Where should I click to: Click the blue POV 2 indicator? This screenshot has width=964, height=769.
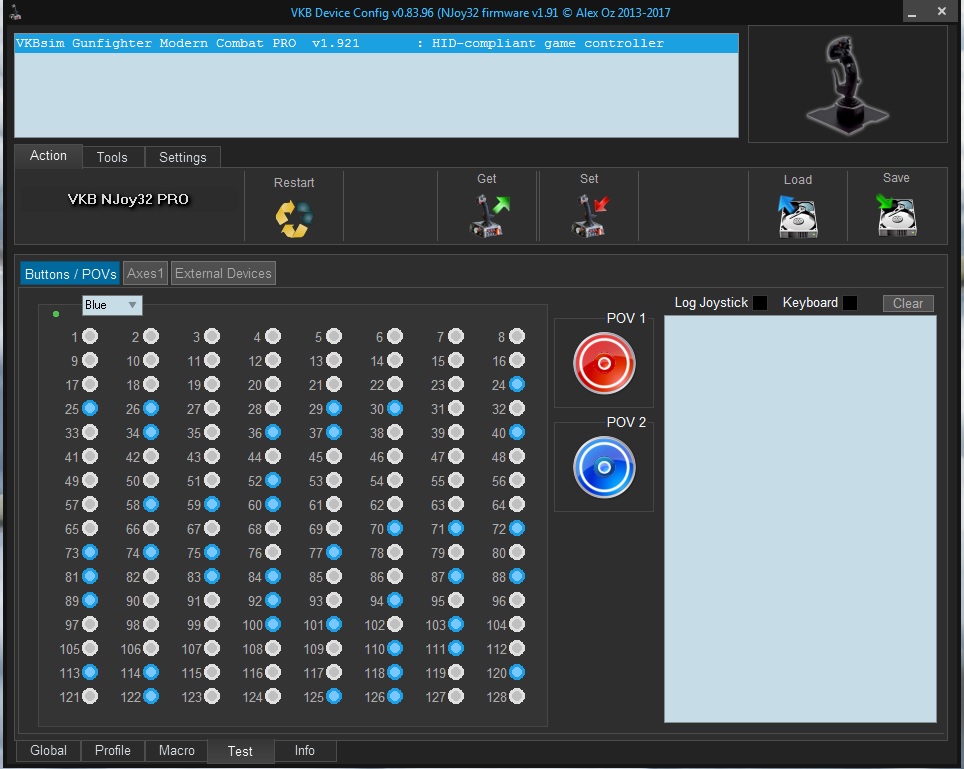(604, 467)
